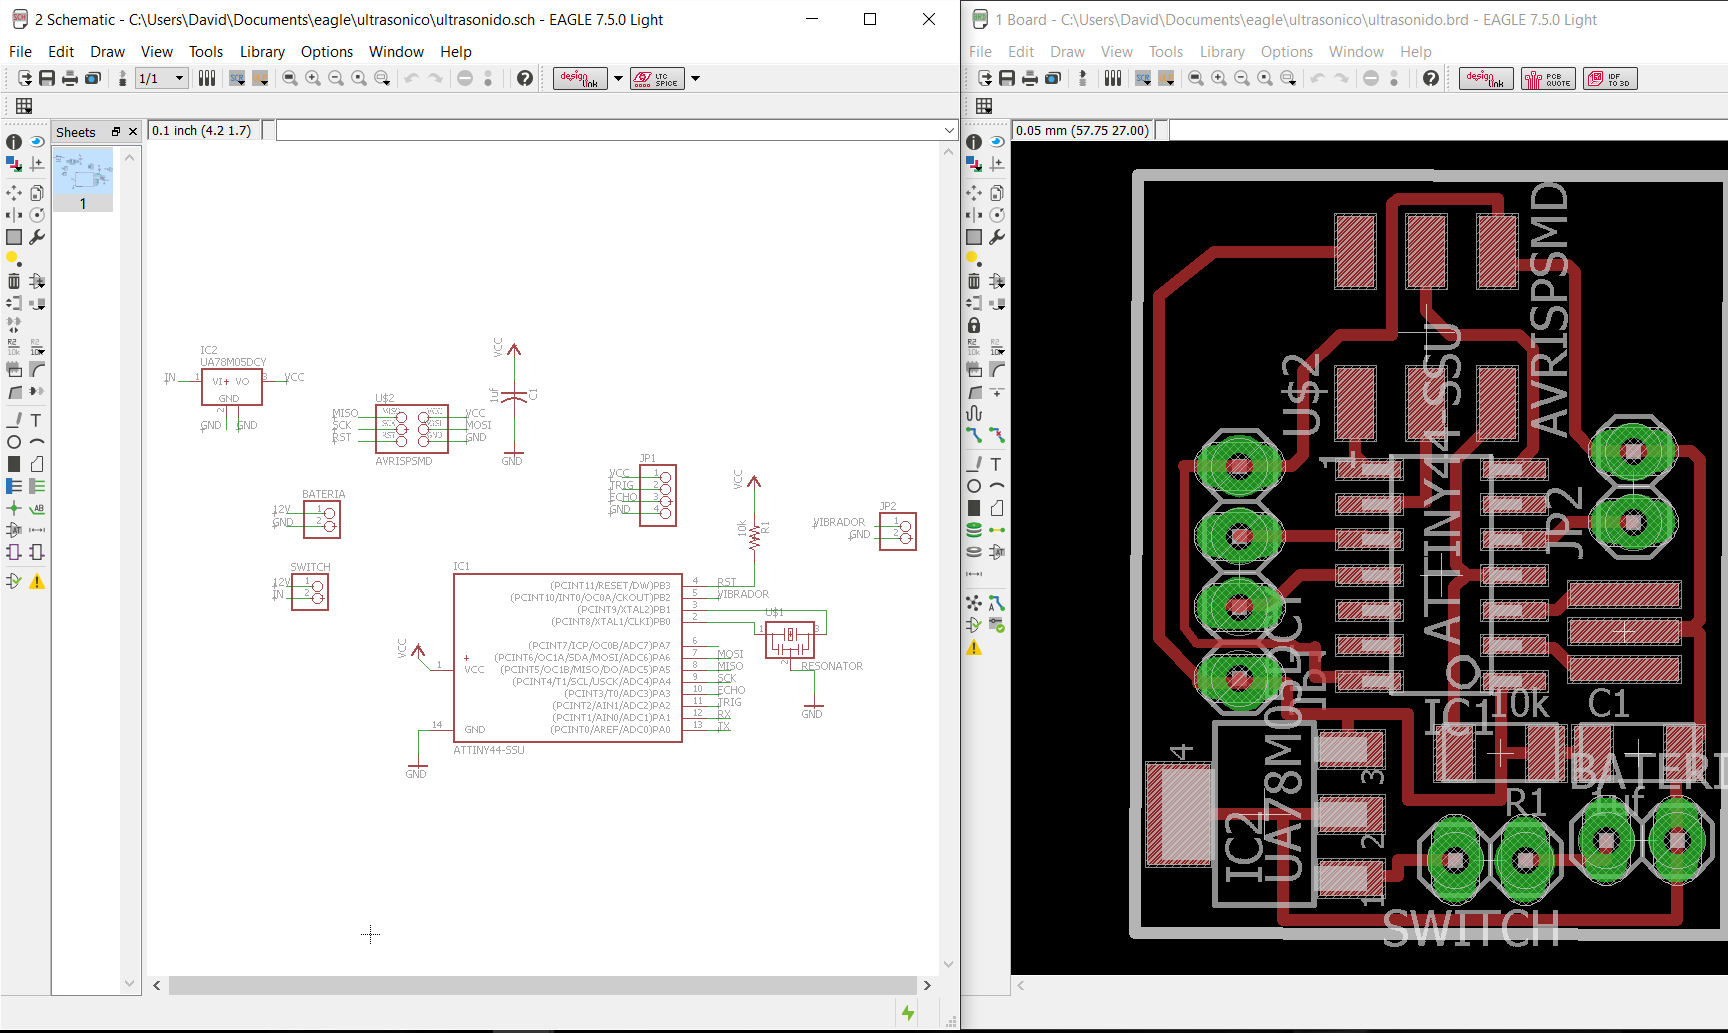Screen dimensions: 1728x1033
Task: Select the Ratsnest tool in the board toolbar
Action: click(x=974, y=603)
